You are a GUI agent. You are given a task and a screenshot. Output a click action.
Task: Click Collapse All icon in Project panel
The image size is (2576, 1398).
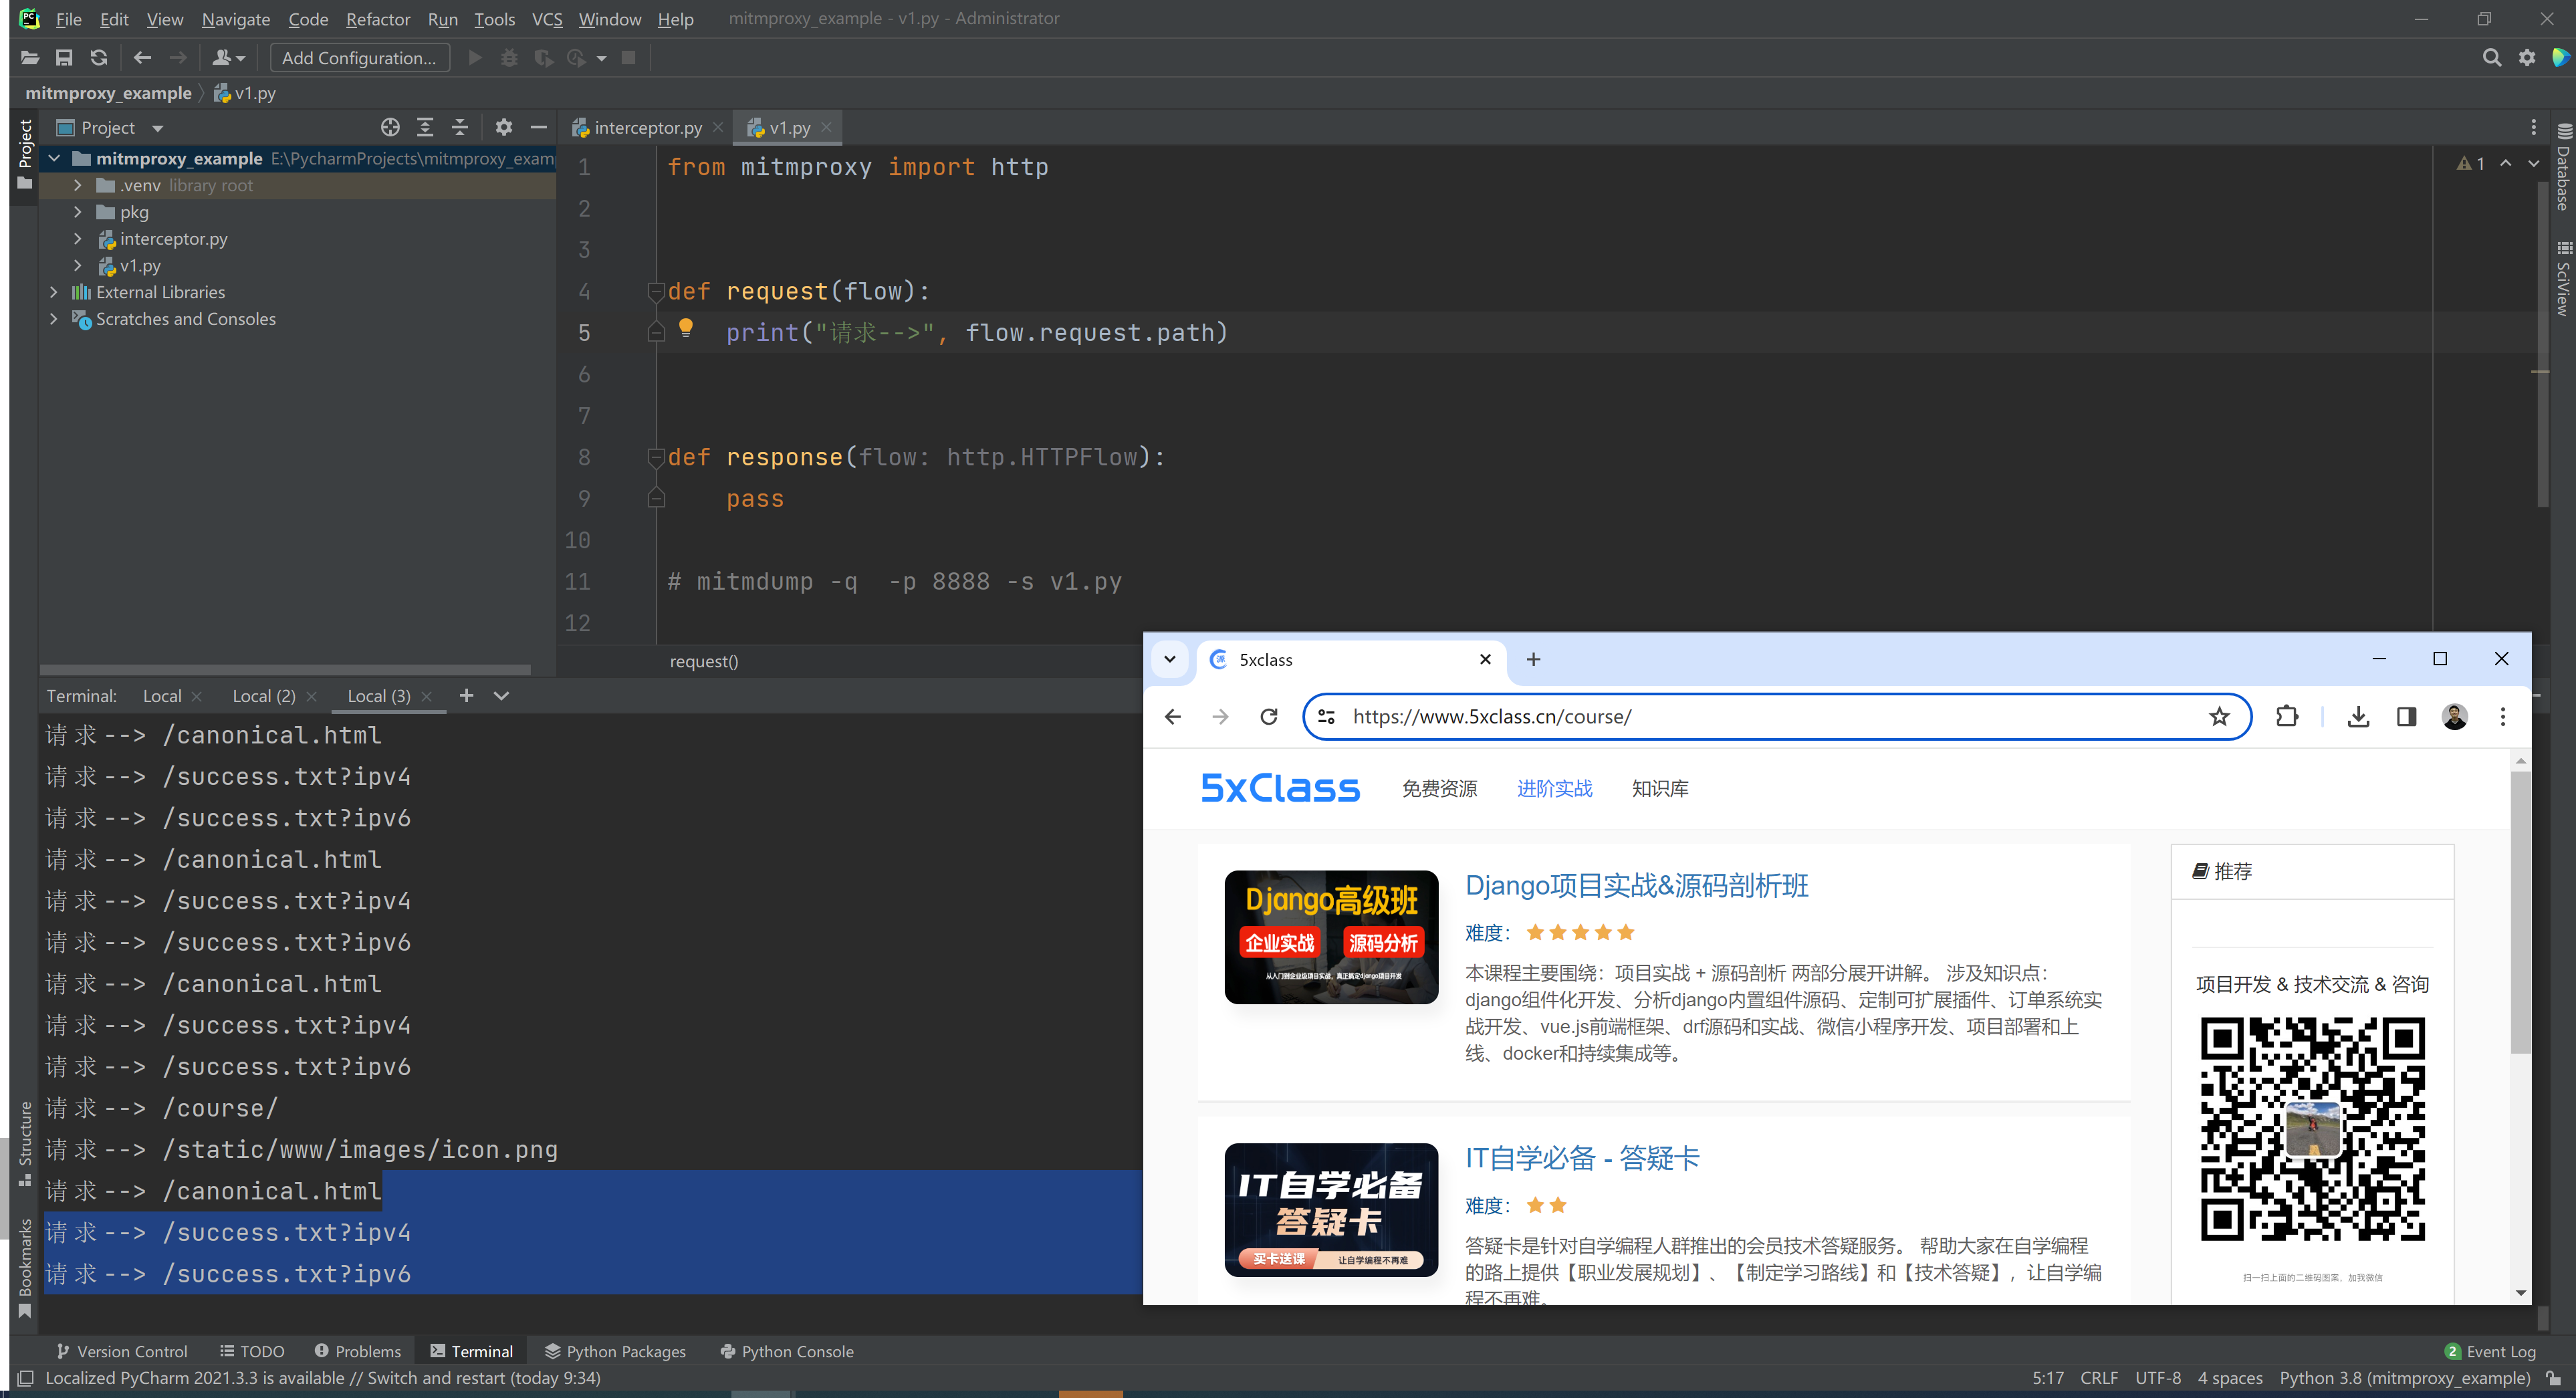coord(460,127)
